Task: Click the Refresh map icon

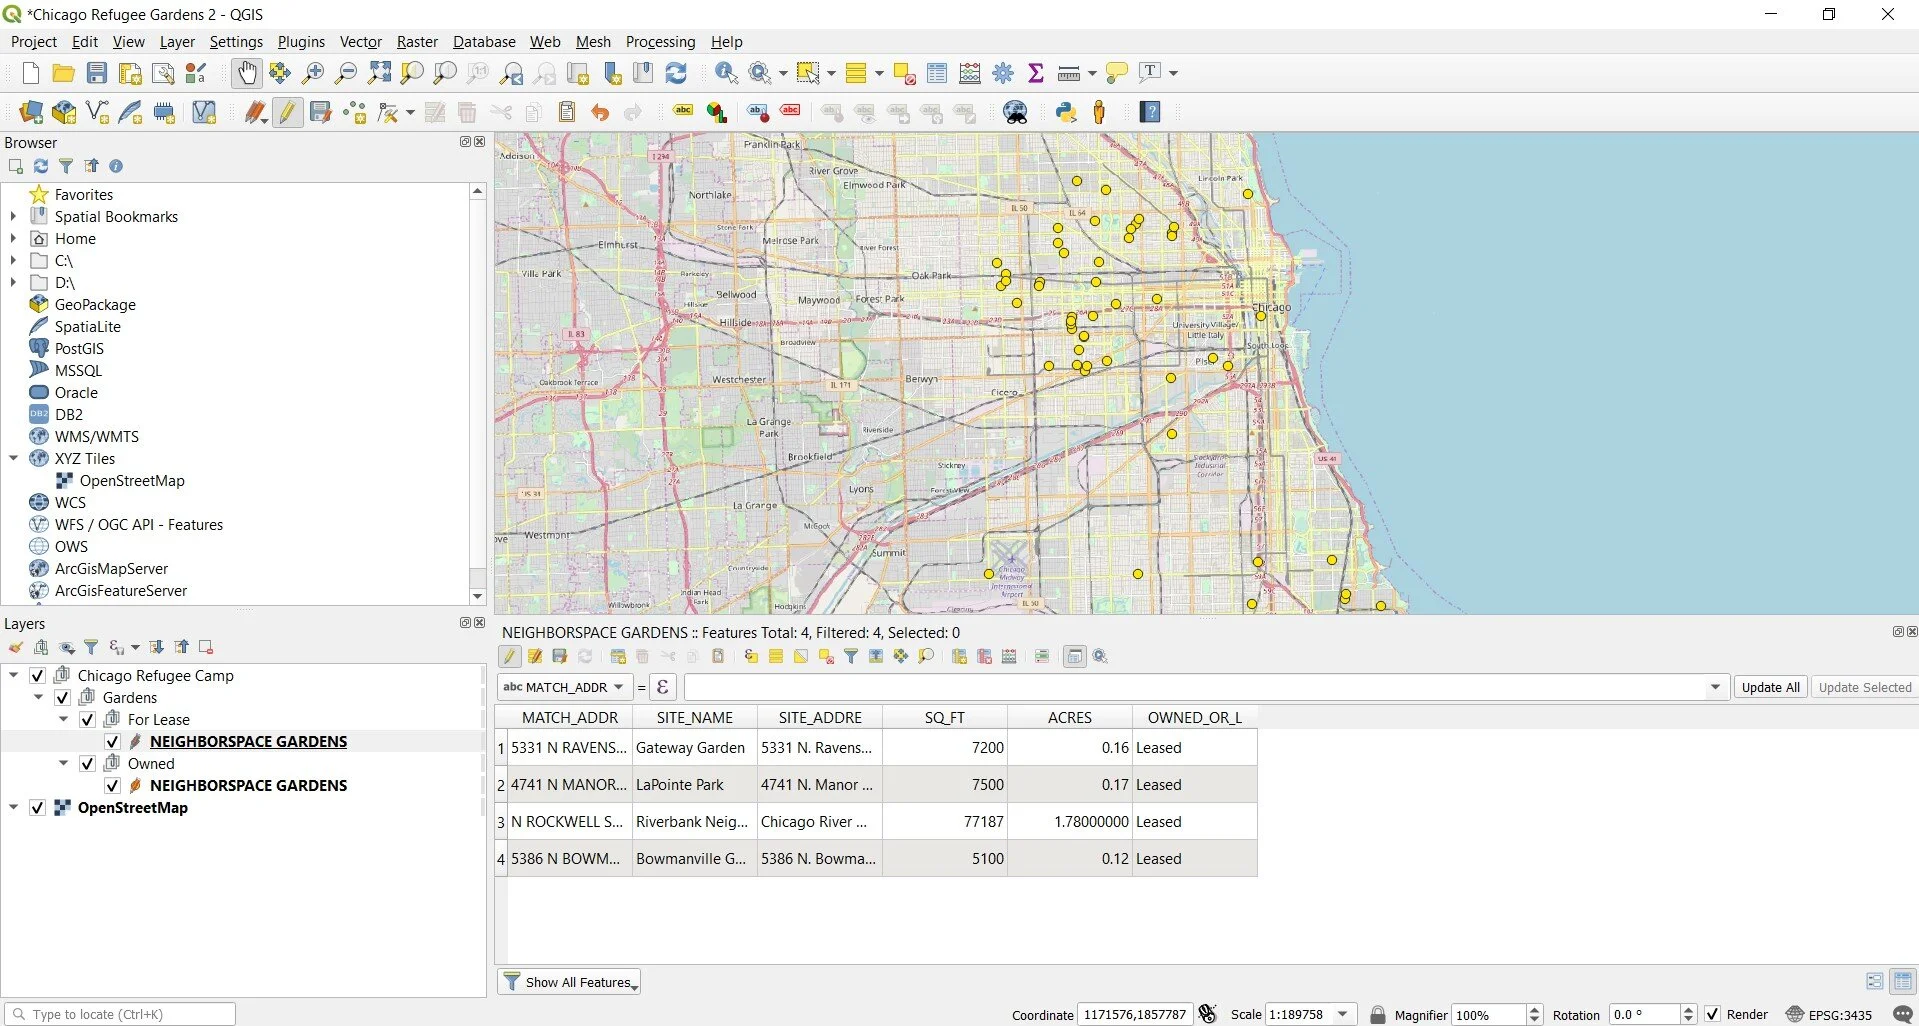Action: (676, 73)
